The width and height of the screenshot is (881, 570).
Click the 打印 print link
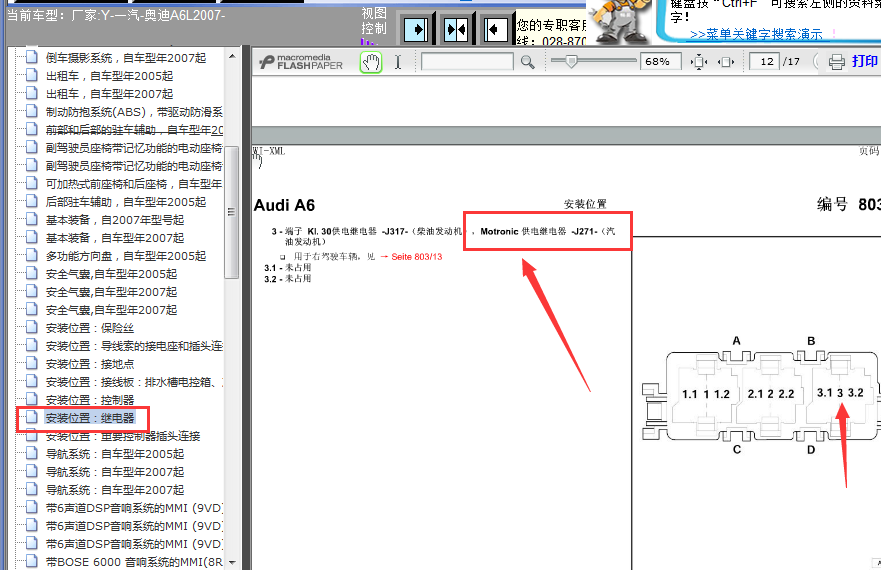tap(864, 61)
